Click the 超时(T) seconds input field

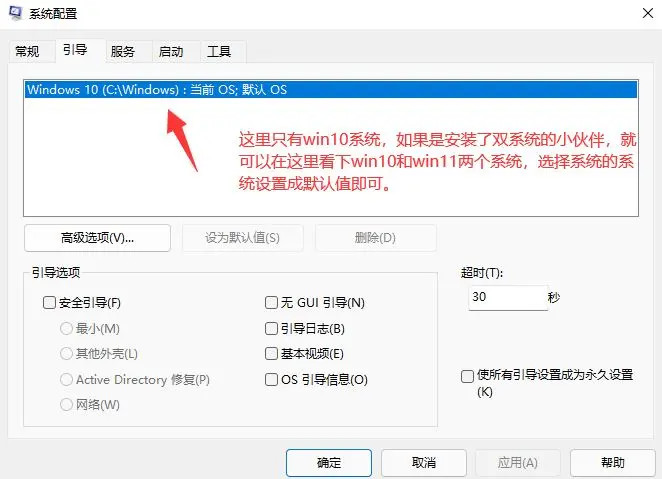(x=508, y=298)
